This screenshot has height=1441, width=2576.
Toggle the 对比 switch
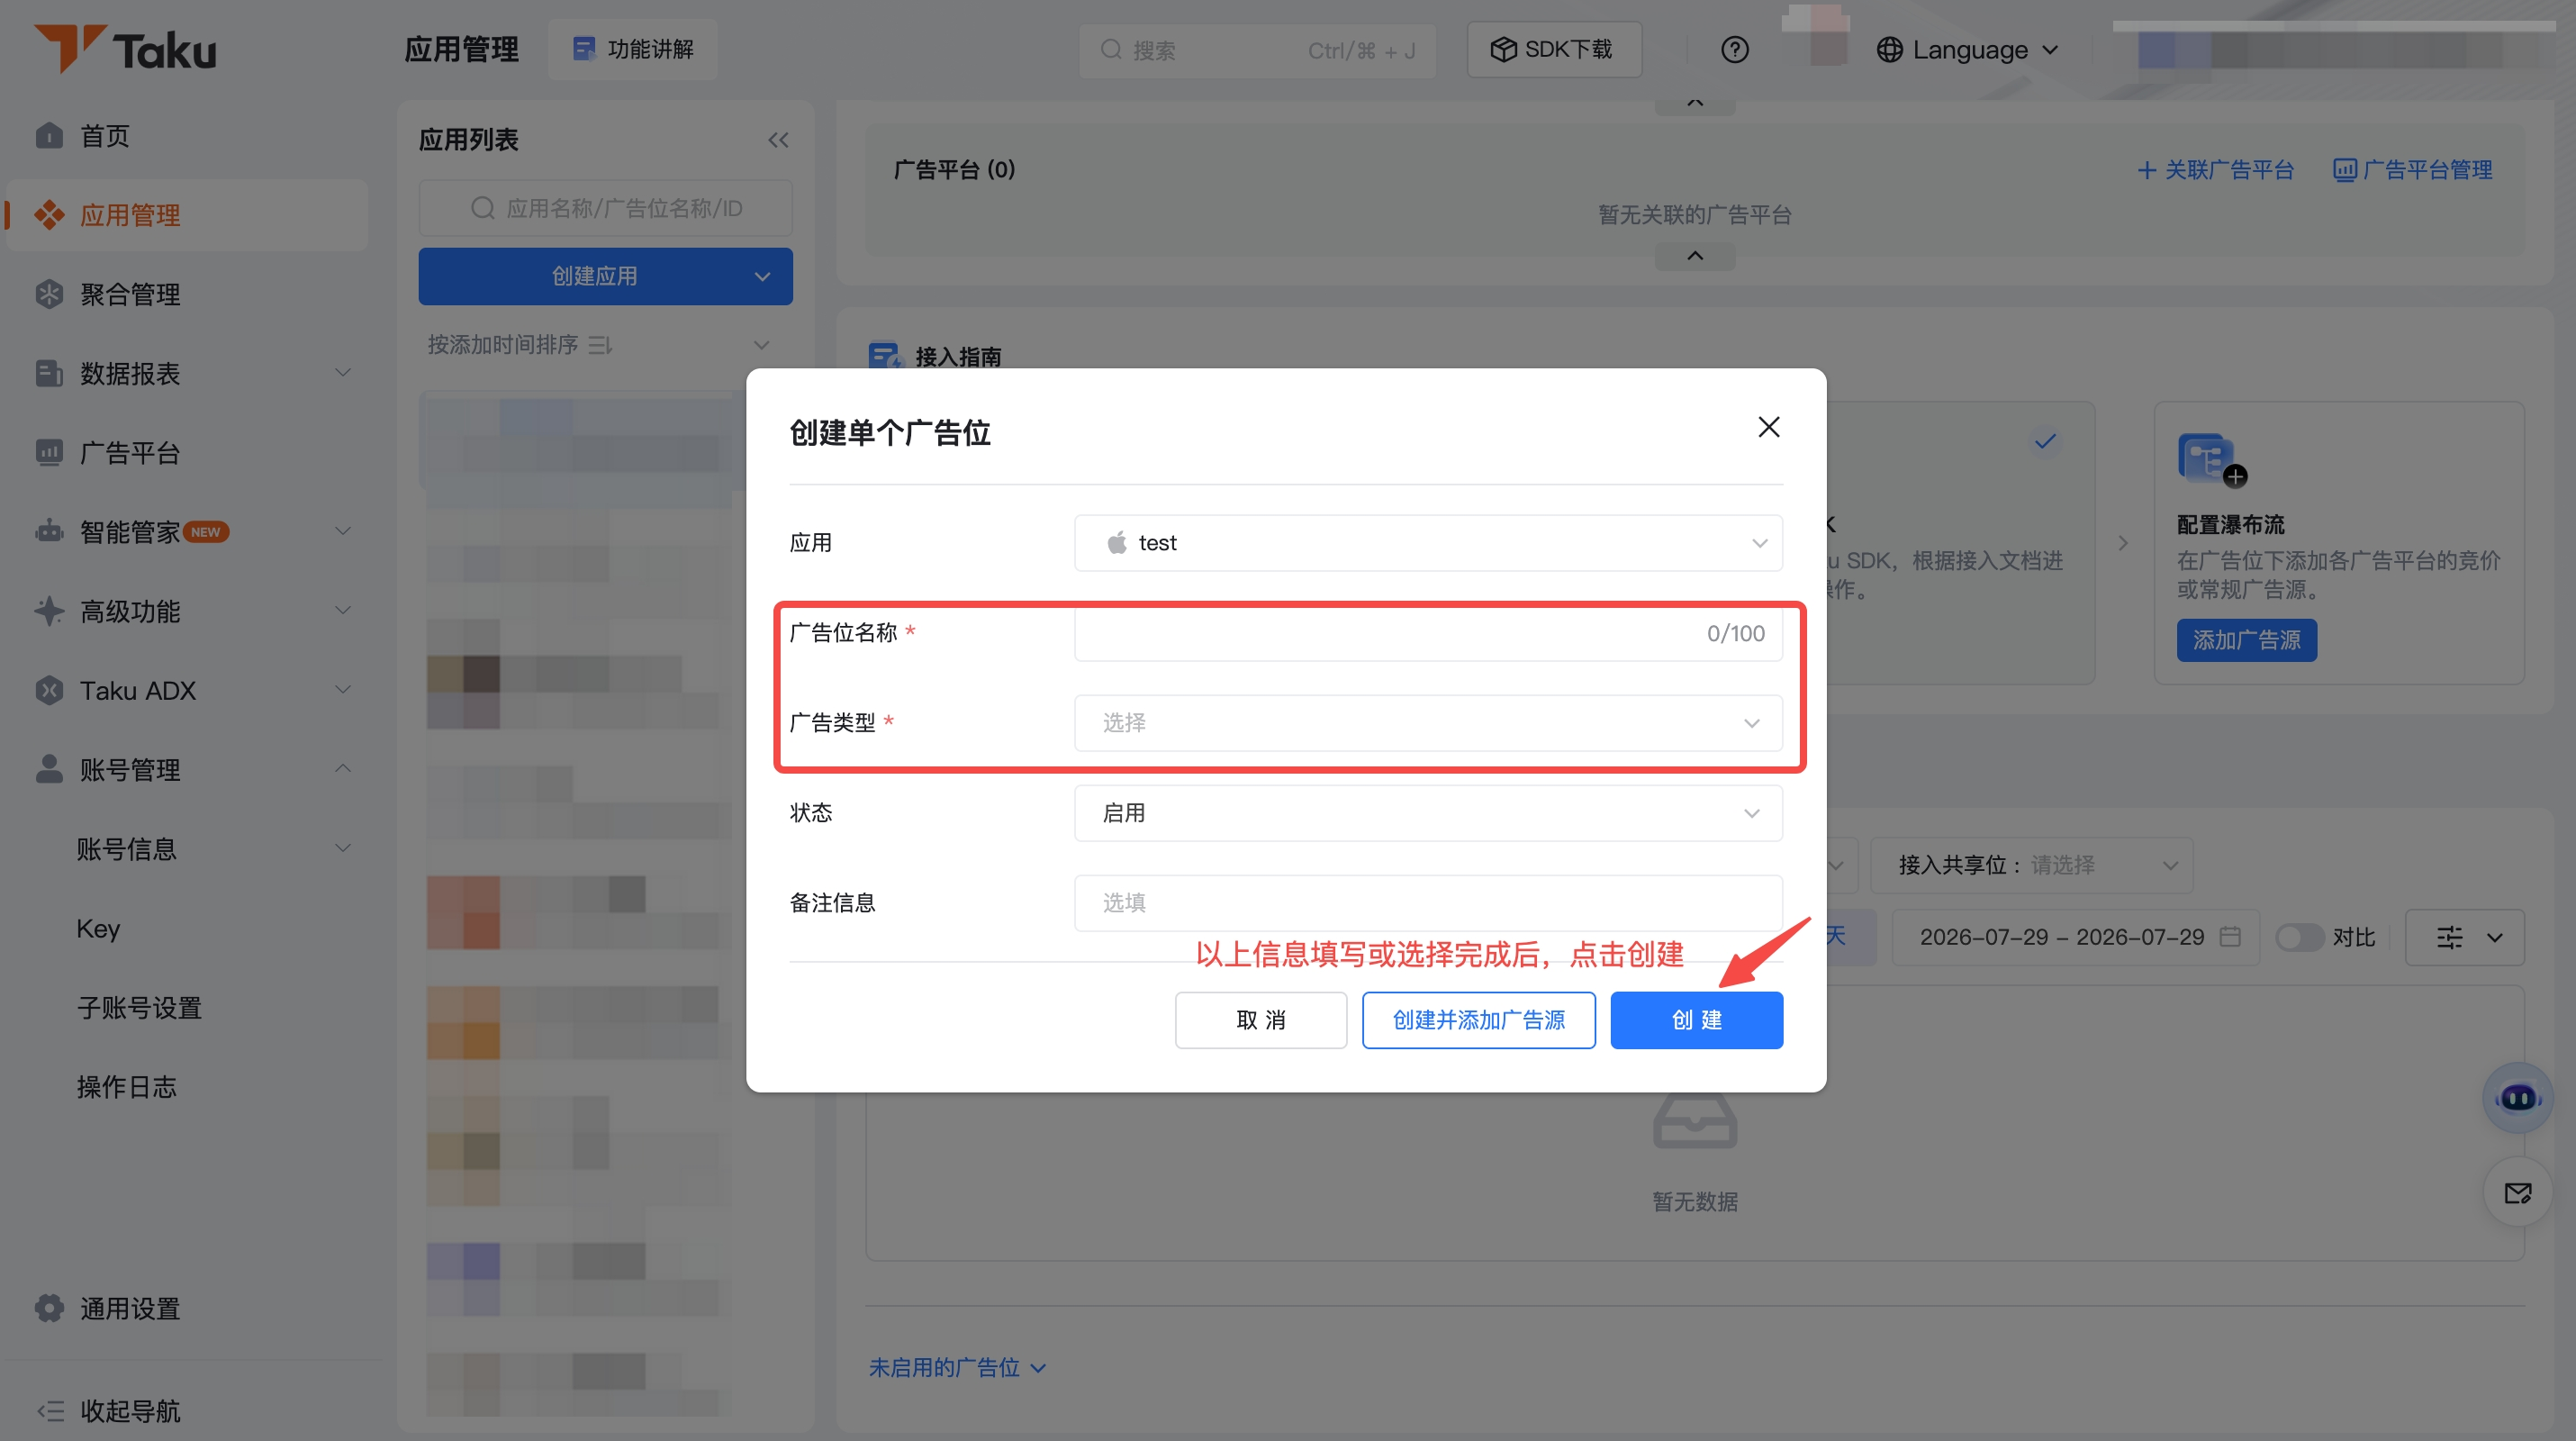[x=2298, y=937]
